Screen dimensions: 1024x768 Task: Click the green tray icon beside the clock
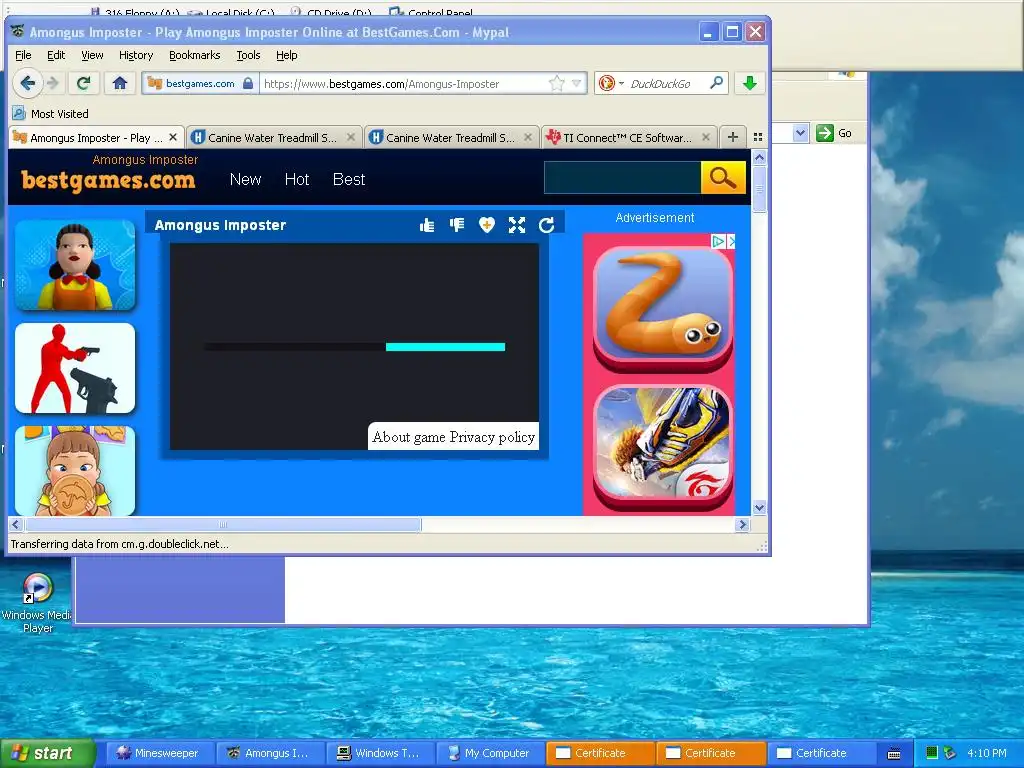(932, 753)
